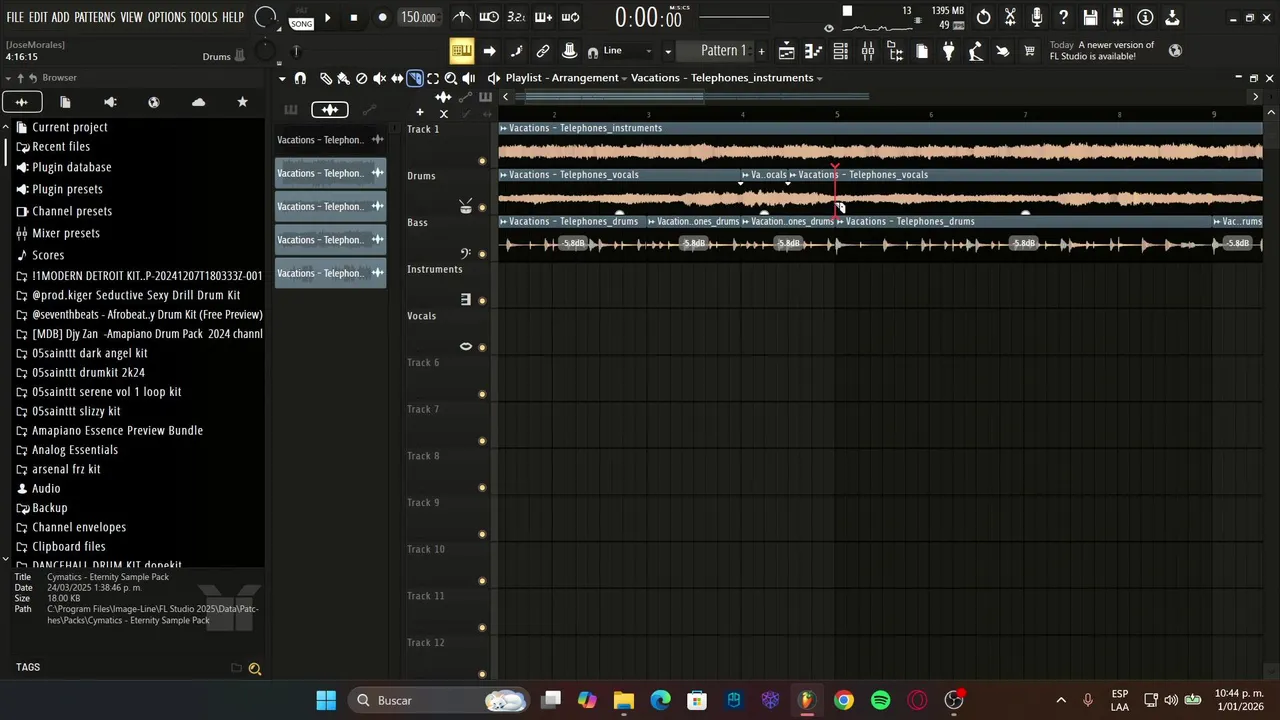Open browser Plugins speaker tab icon
The height and width of the screenshot is (720, 1280).
point(110,102)
